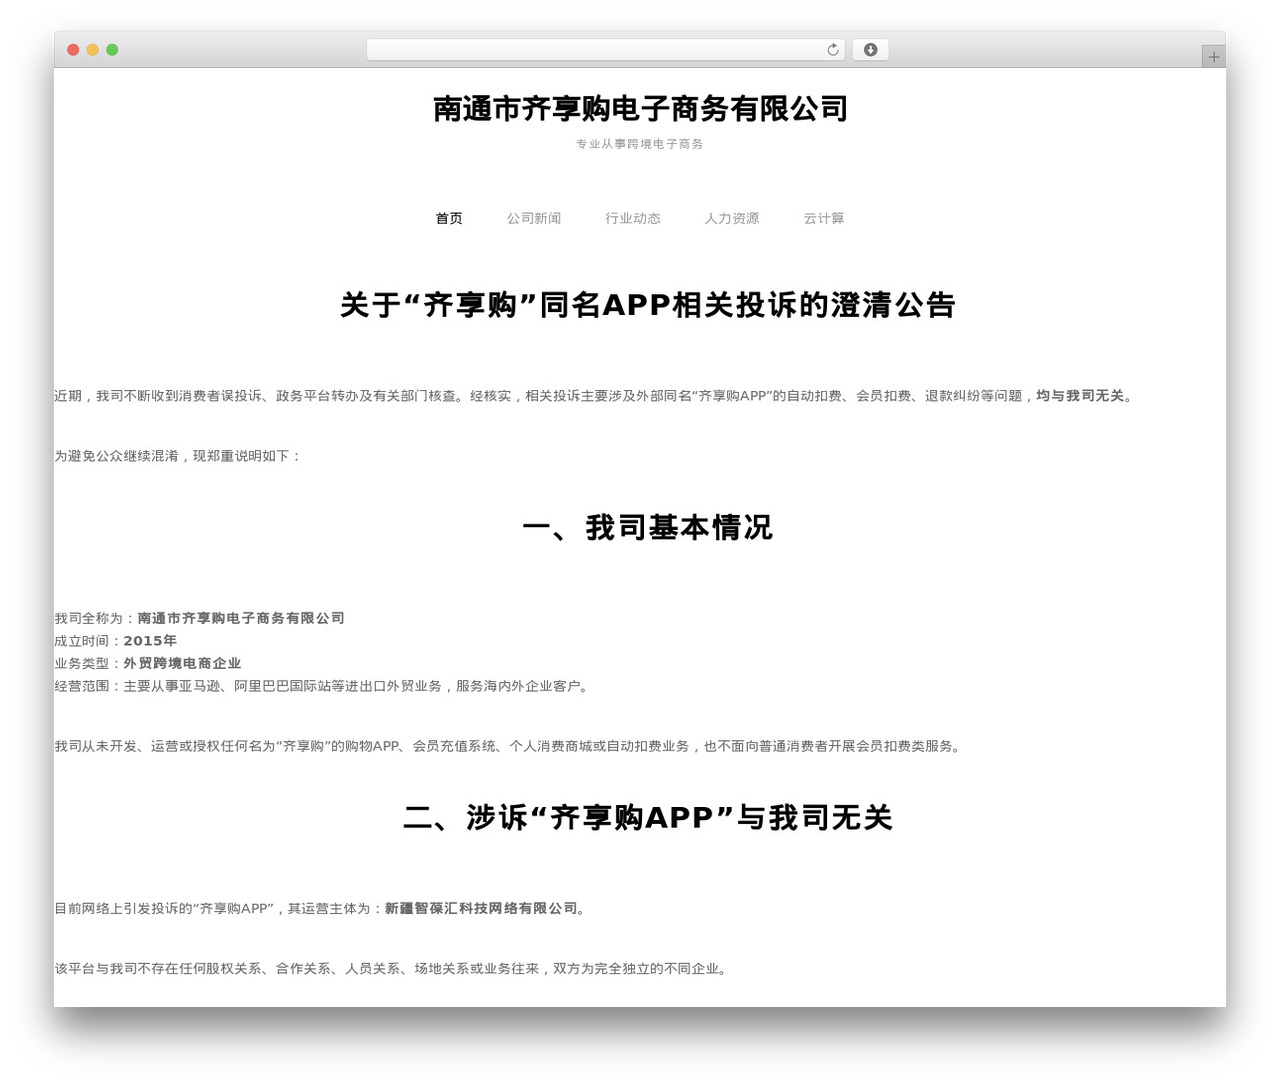Click the site title 南通市齐享购电子商务有限公司
Image resolution: width=1280 pixels, height=1084 pixels.
point(640,108)
